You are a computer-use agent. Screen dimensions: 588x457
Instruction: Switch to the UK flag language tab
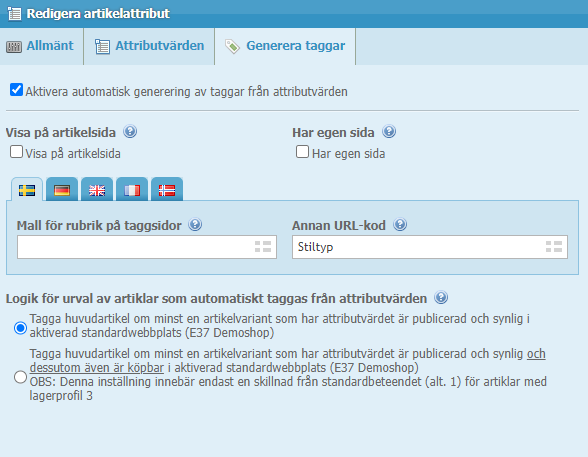[x=97, y=190]
